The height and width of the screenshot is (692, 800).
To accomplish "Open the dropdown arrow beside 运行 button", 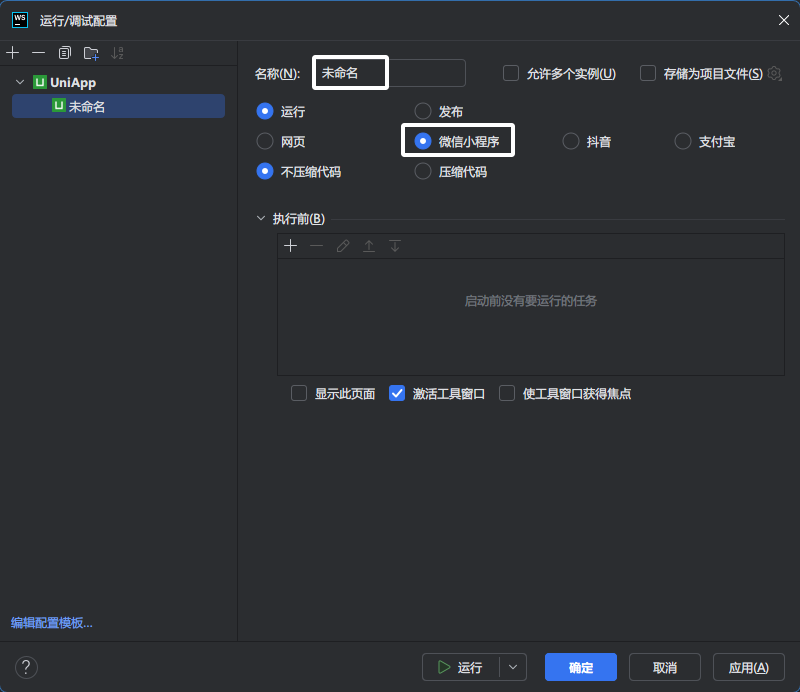I will 513,667.
